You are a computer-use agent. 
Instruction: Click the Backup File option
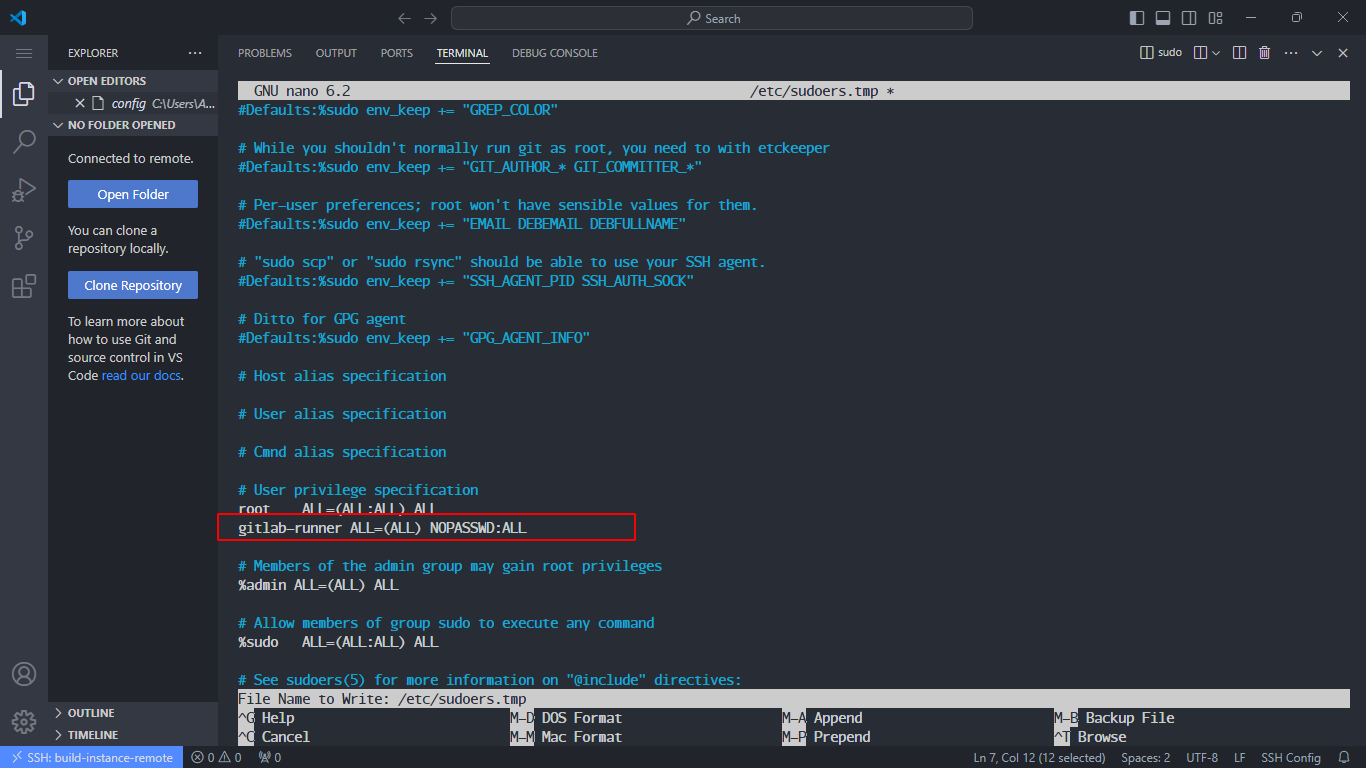pyautogui.click(x=1130, y=718)
